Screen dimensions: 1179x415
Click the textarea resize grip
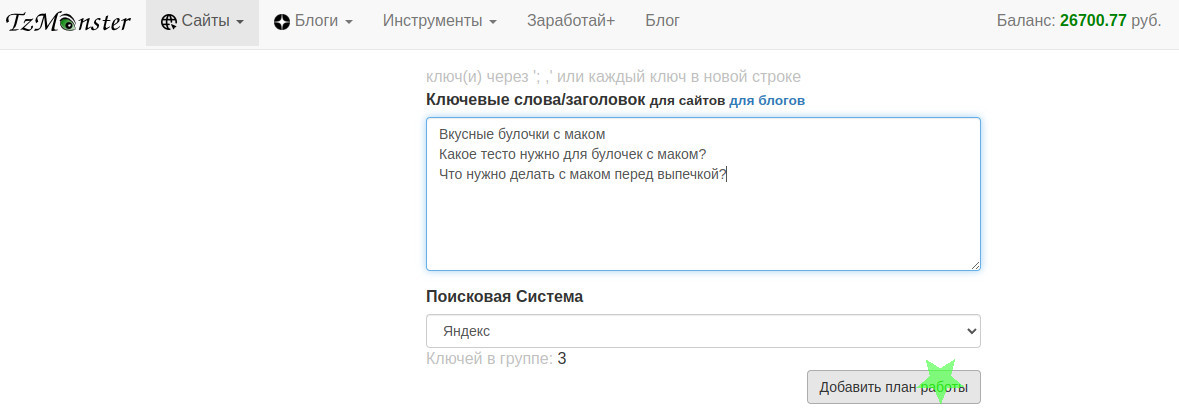tap(974, 265)
